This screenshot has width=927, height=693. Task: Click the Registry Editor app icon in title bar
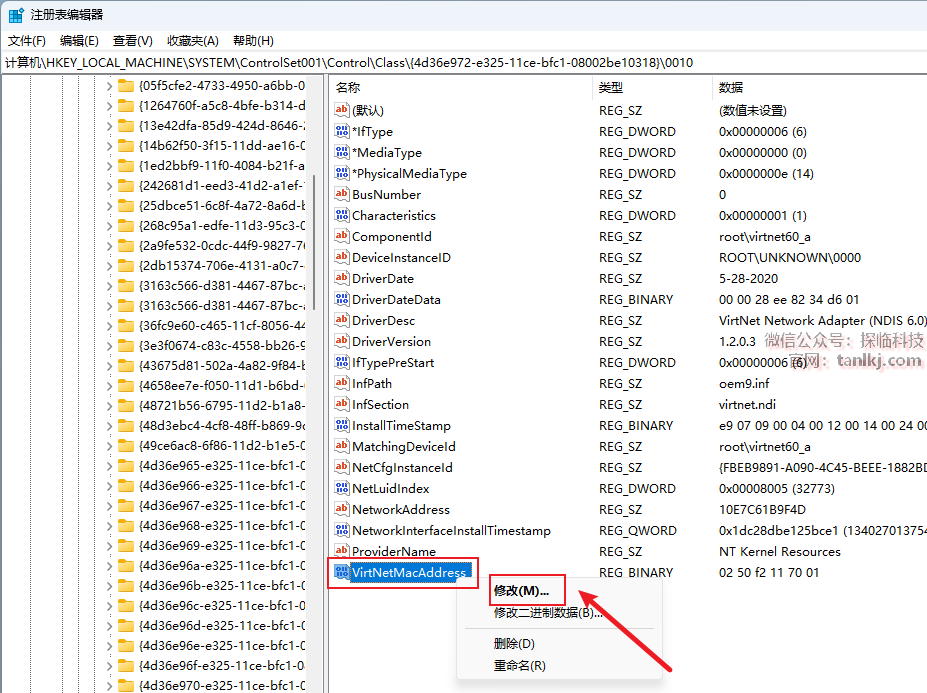[x=16, y=15]
